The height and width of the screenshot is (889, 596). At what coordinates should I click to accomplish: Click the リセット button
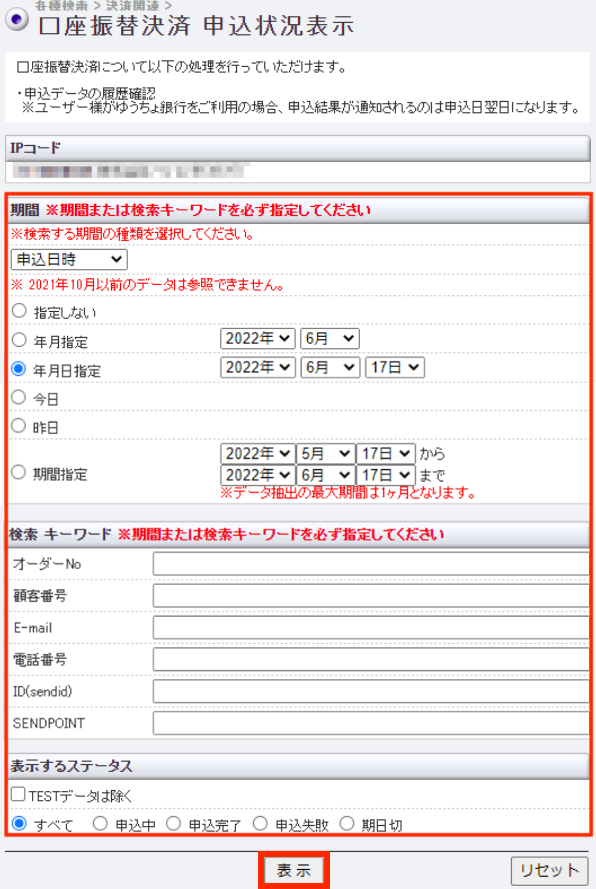pos(549,870)
